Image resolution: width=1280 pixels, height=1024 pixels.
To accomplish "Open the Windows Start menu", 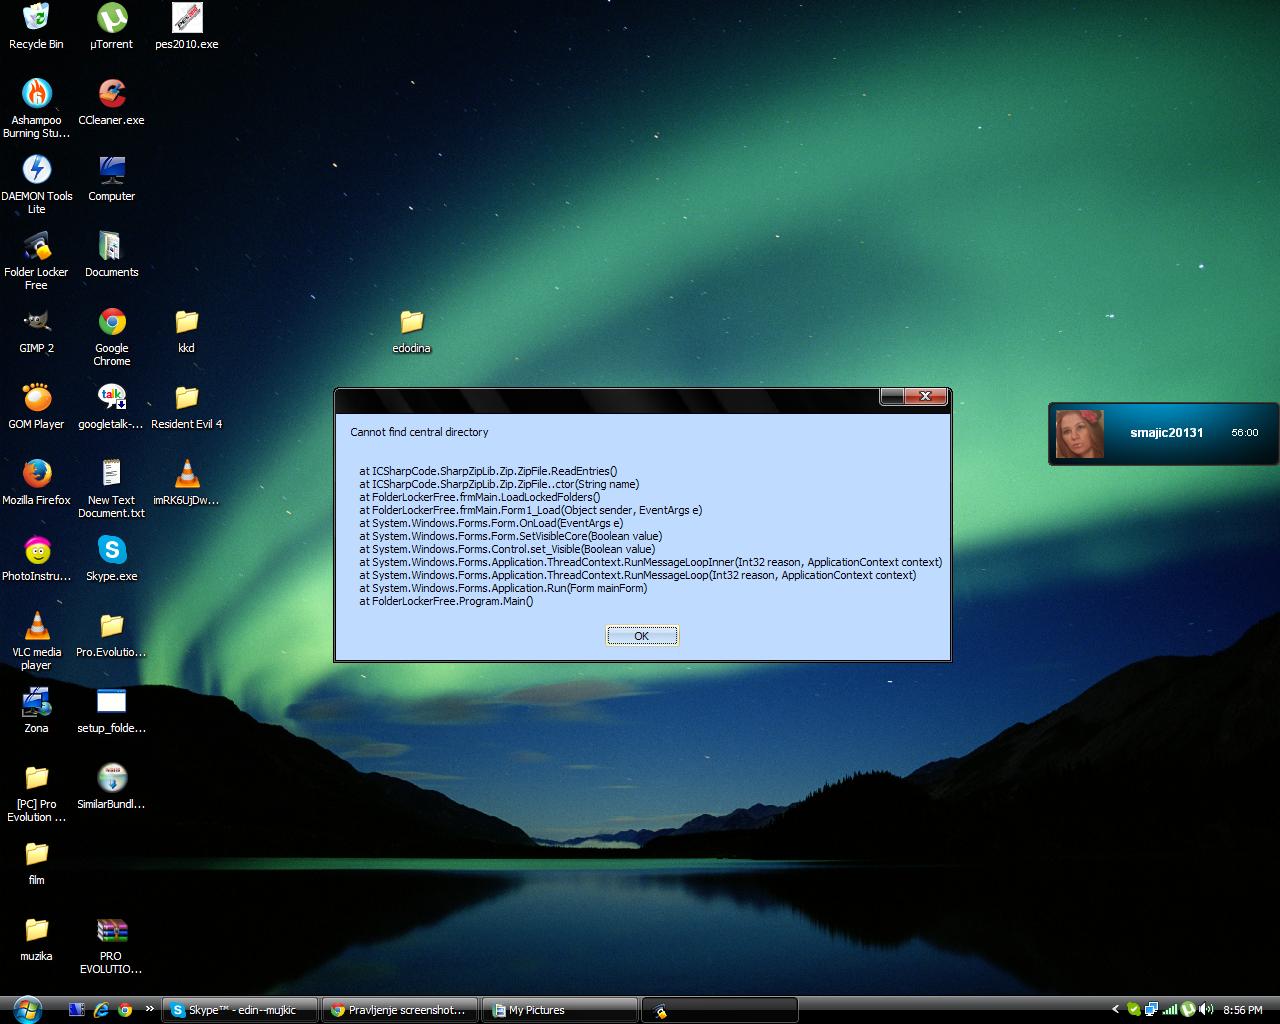I will coord(27,1009).
